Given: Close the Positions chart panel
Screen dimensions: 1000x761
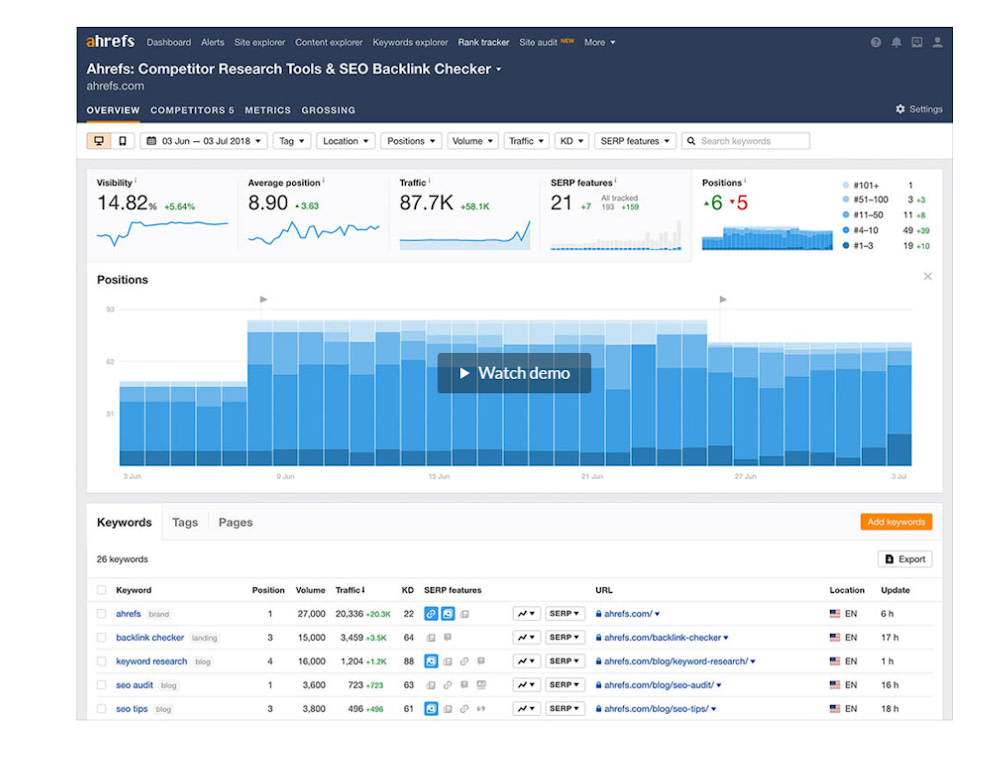Looking at the screenshot, I should coord(927,277).
